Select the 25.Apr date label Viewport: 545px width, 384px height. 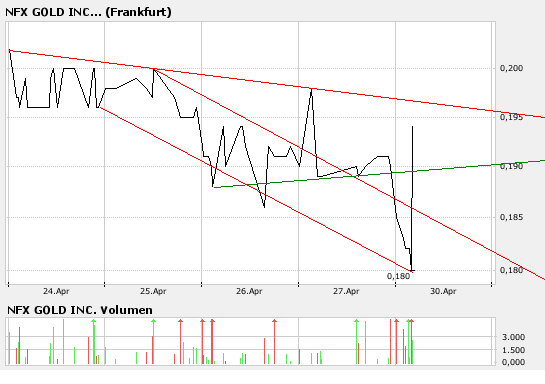coord(153,291)
